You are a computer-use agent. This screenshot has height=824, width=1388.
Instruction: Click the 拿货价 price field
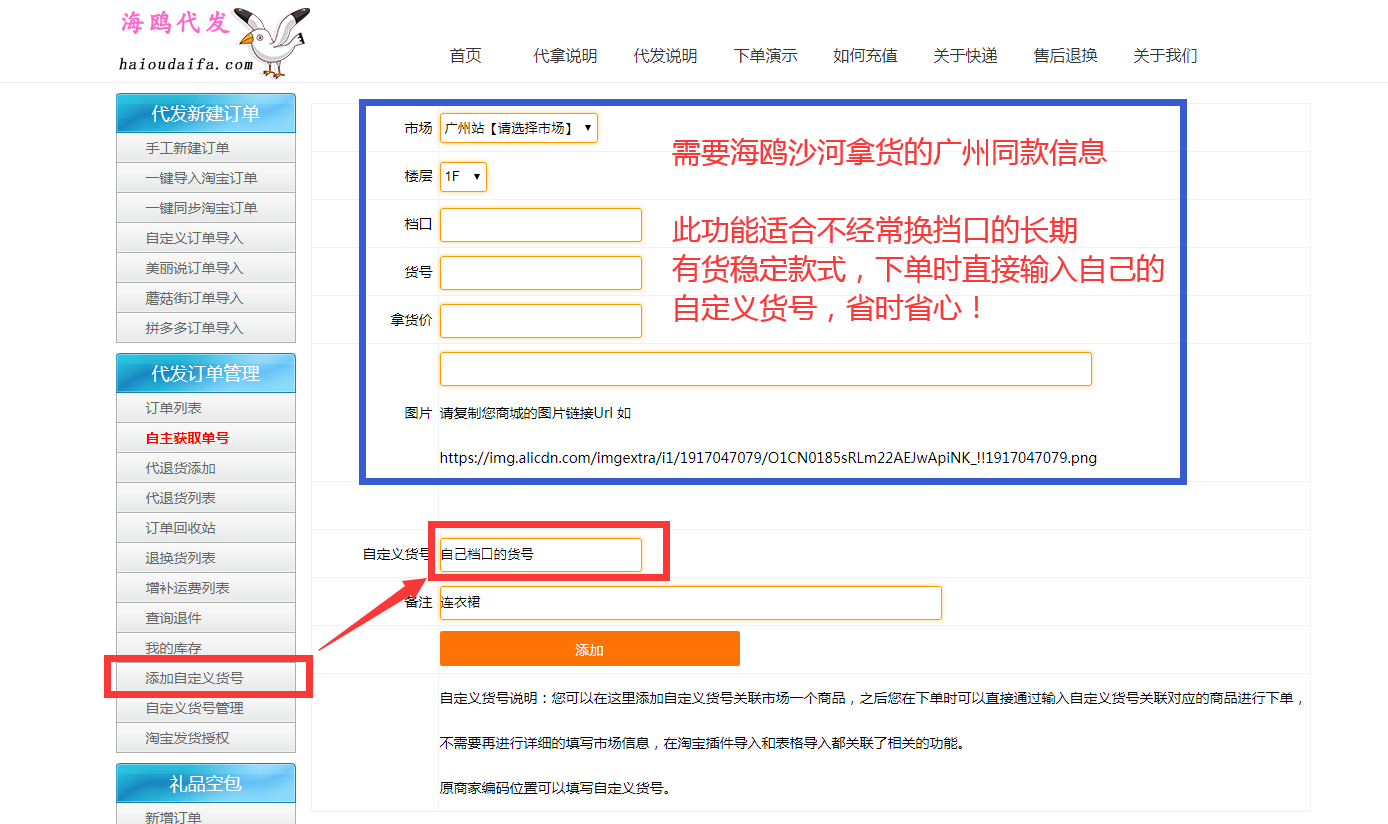540,321
